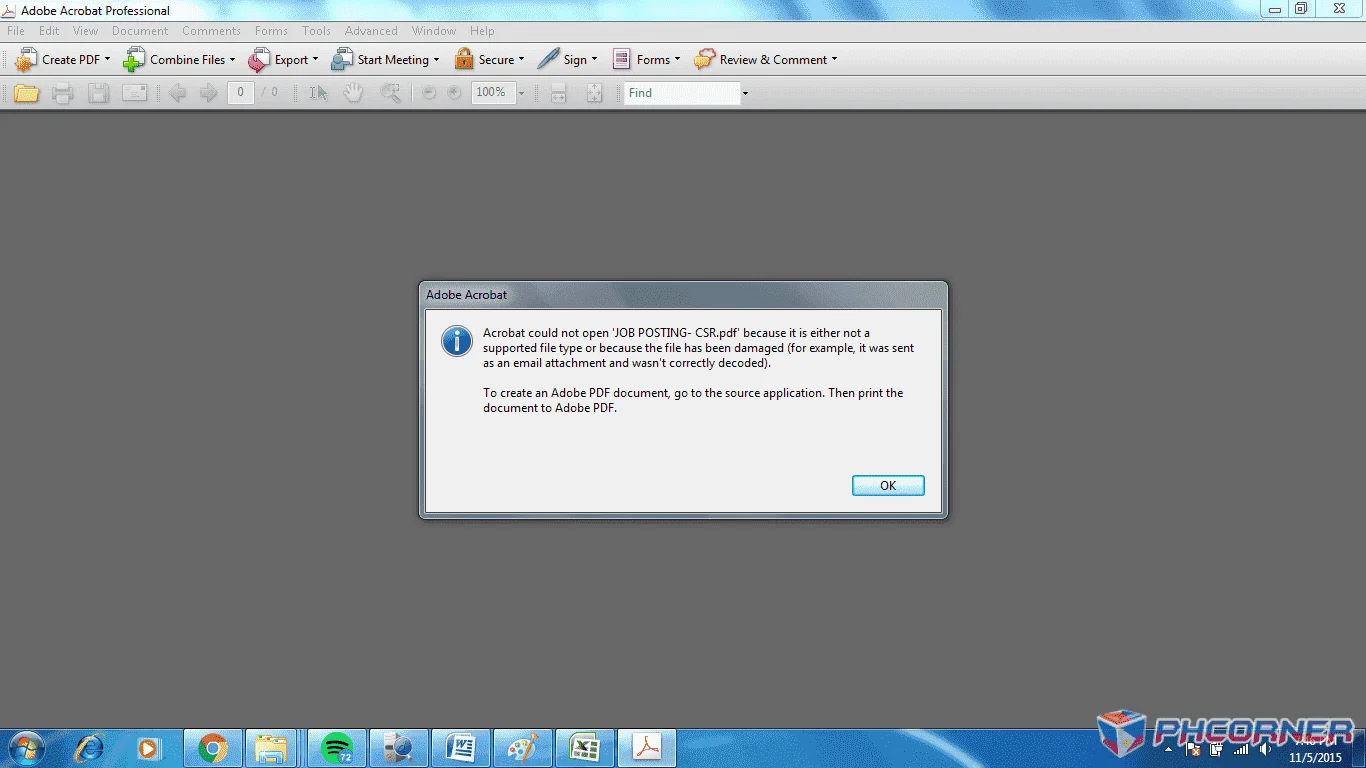This screenshot has height=768, width=1366.
Task: Click the Show Desktop strip on taskbar
Action: point(1360,748)
